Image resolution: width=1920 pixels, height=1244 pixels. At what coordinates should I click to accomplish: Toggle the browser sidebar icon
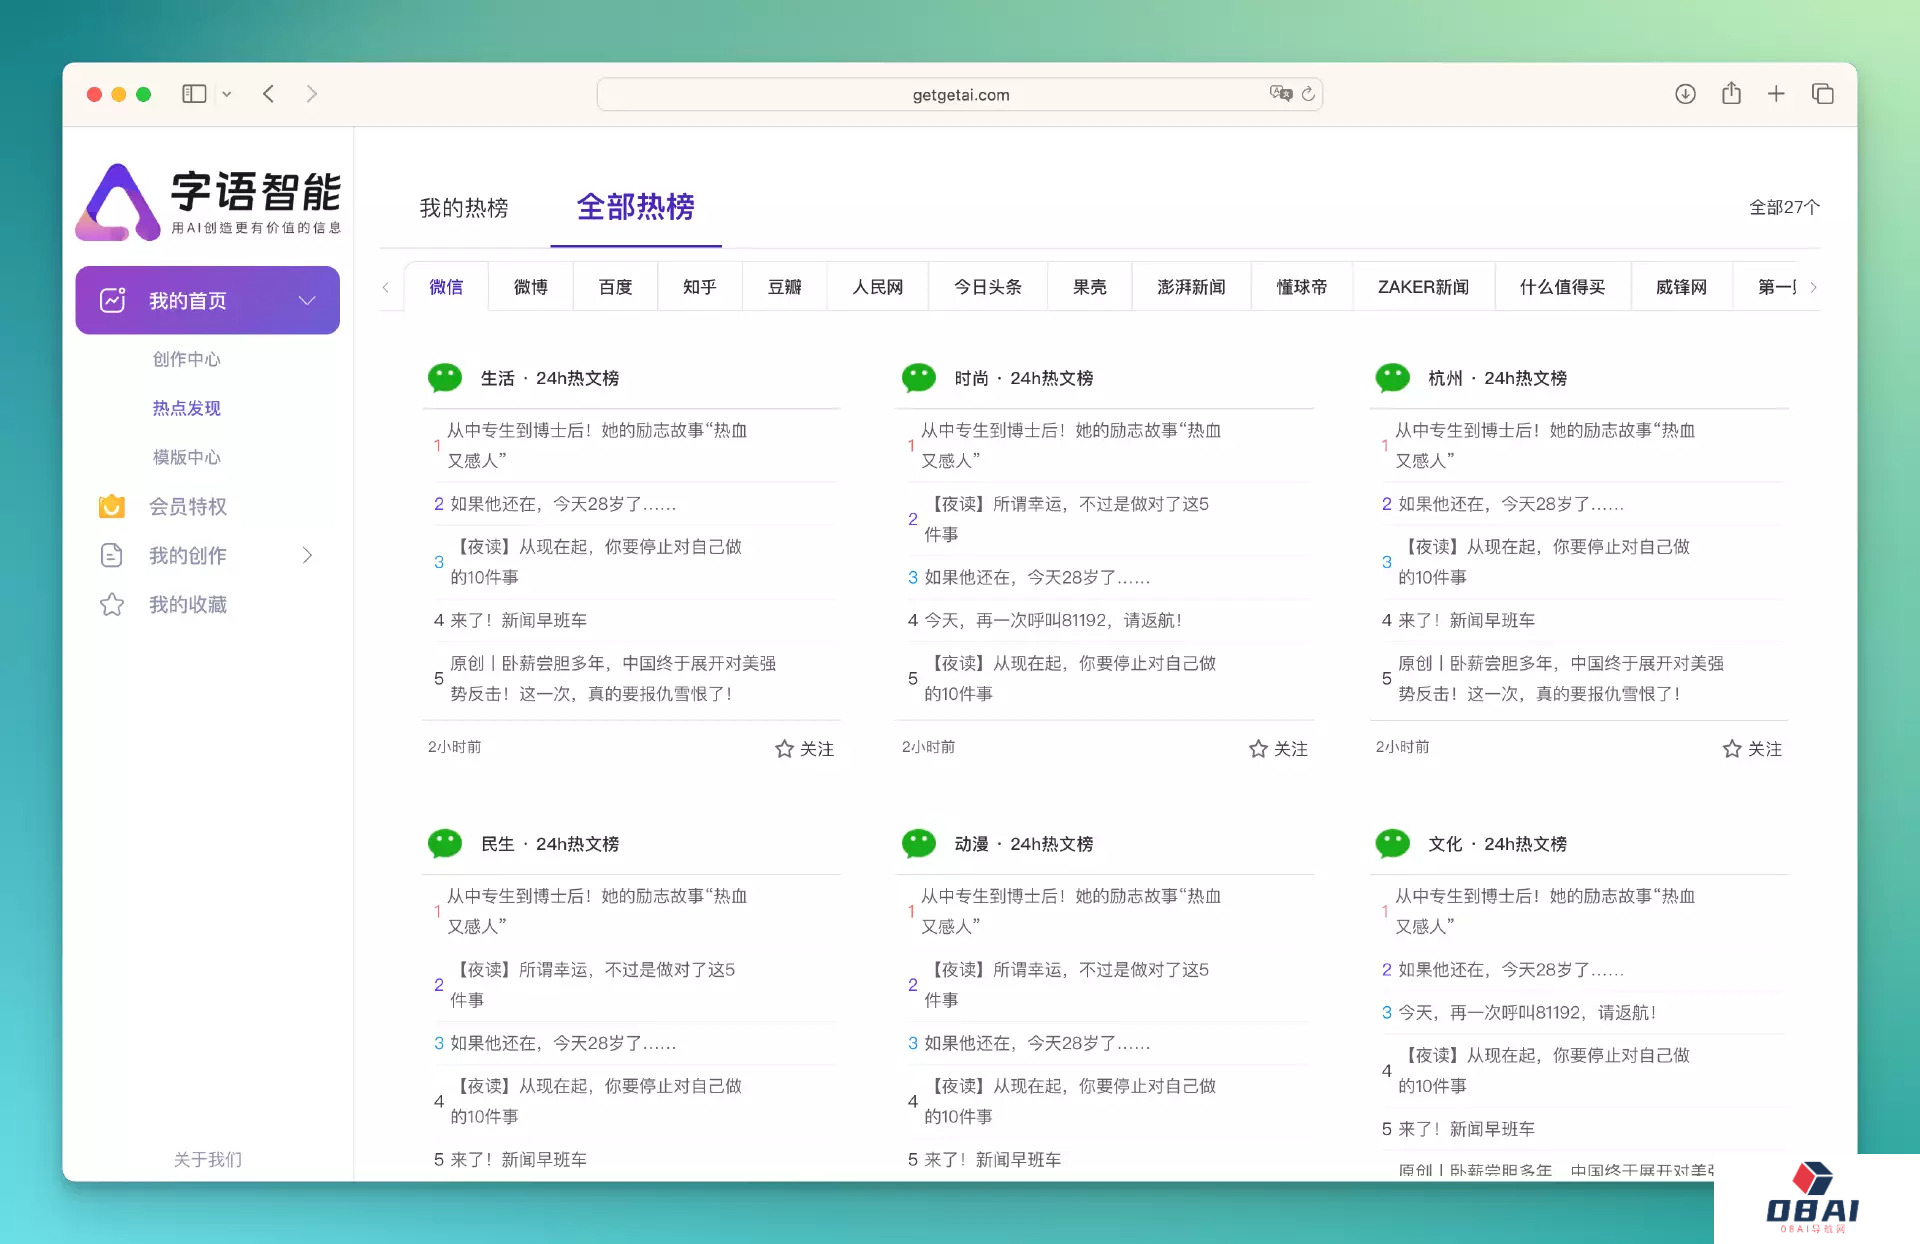pyautogui.click(x=194, y=94)
